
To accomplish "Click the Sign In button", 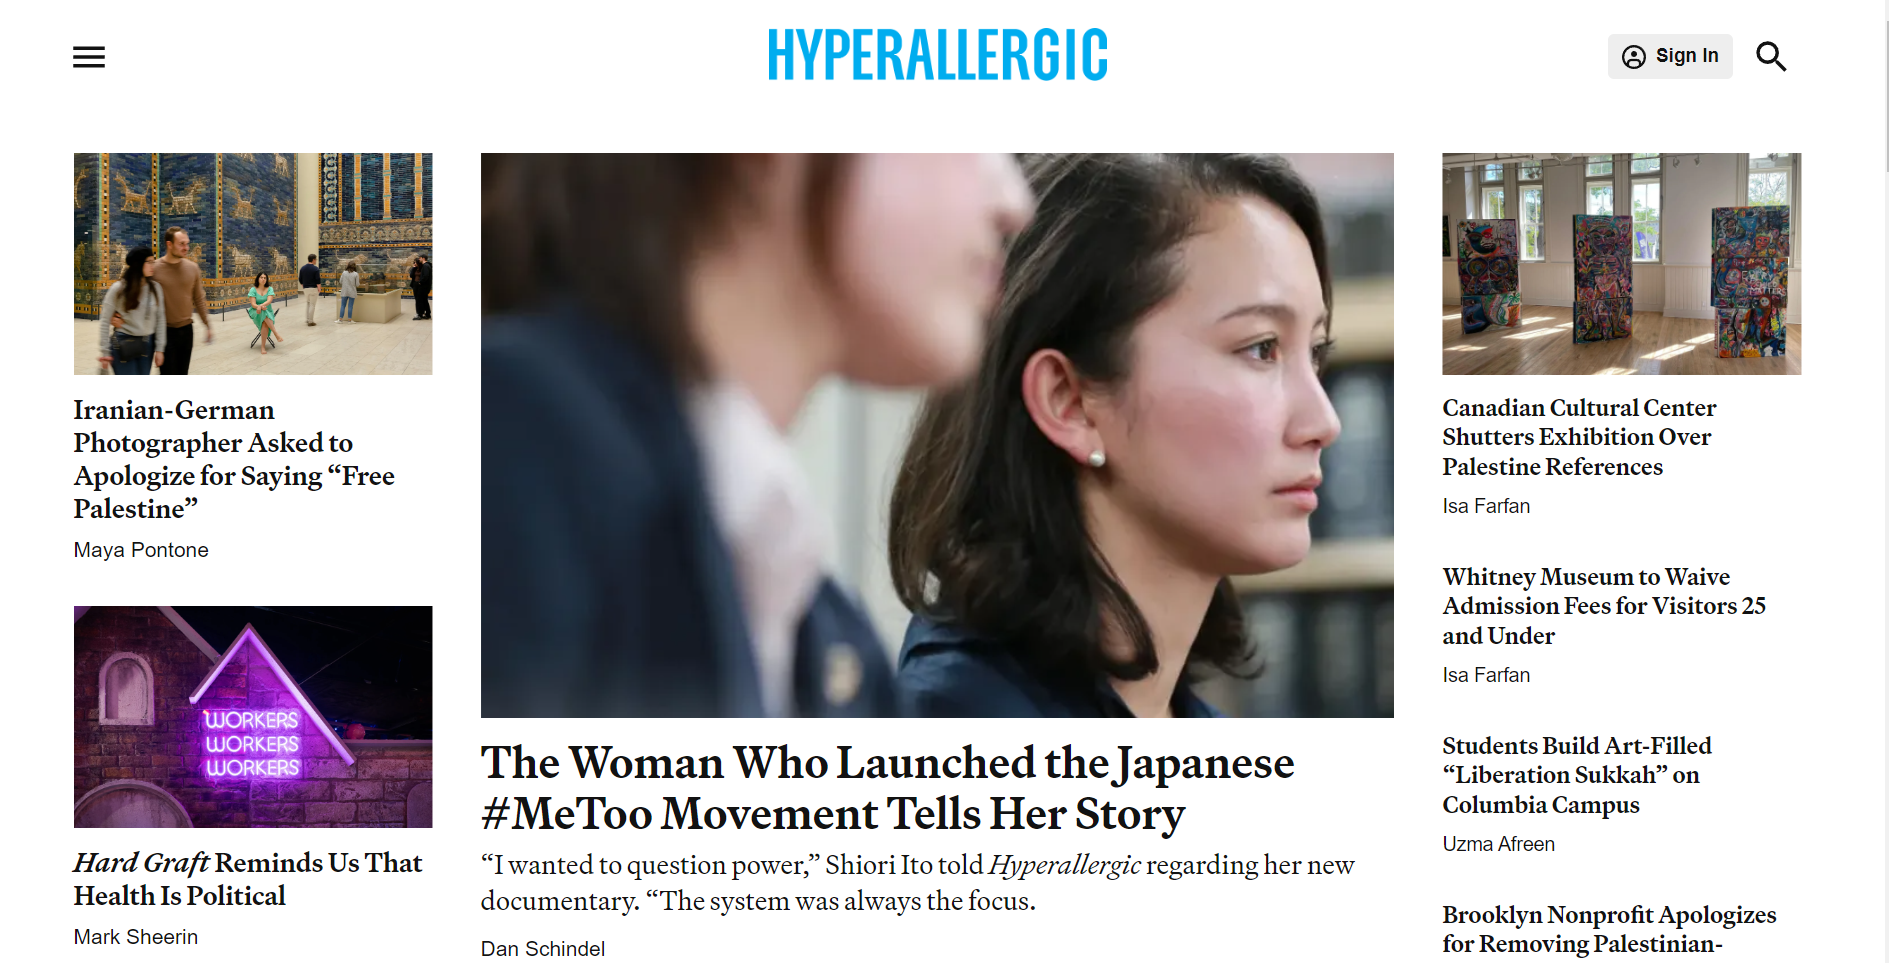I will pos(1670,56).
